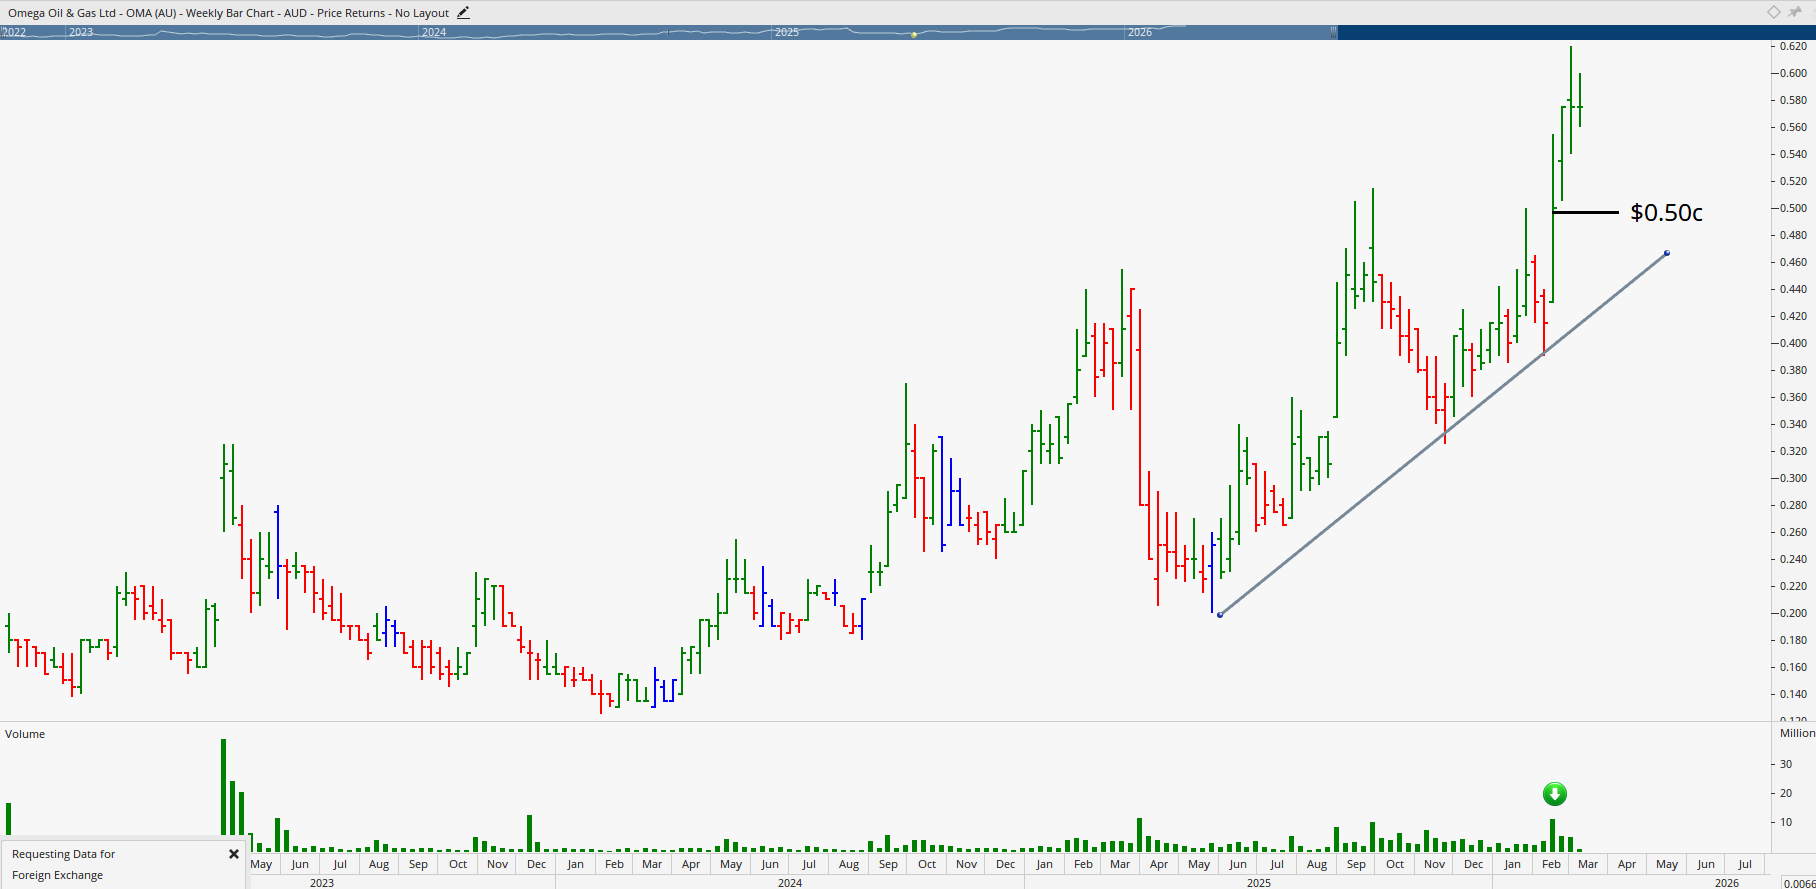Image resolution: width=1816 pixels, height=889 pixels.
Task: Click the 2024 year label on bottom axis
Action: pyautogui.click(x=790, y=883)
